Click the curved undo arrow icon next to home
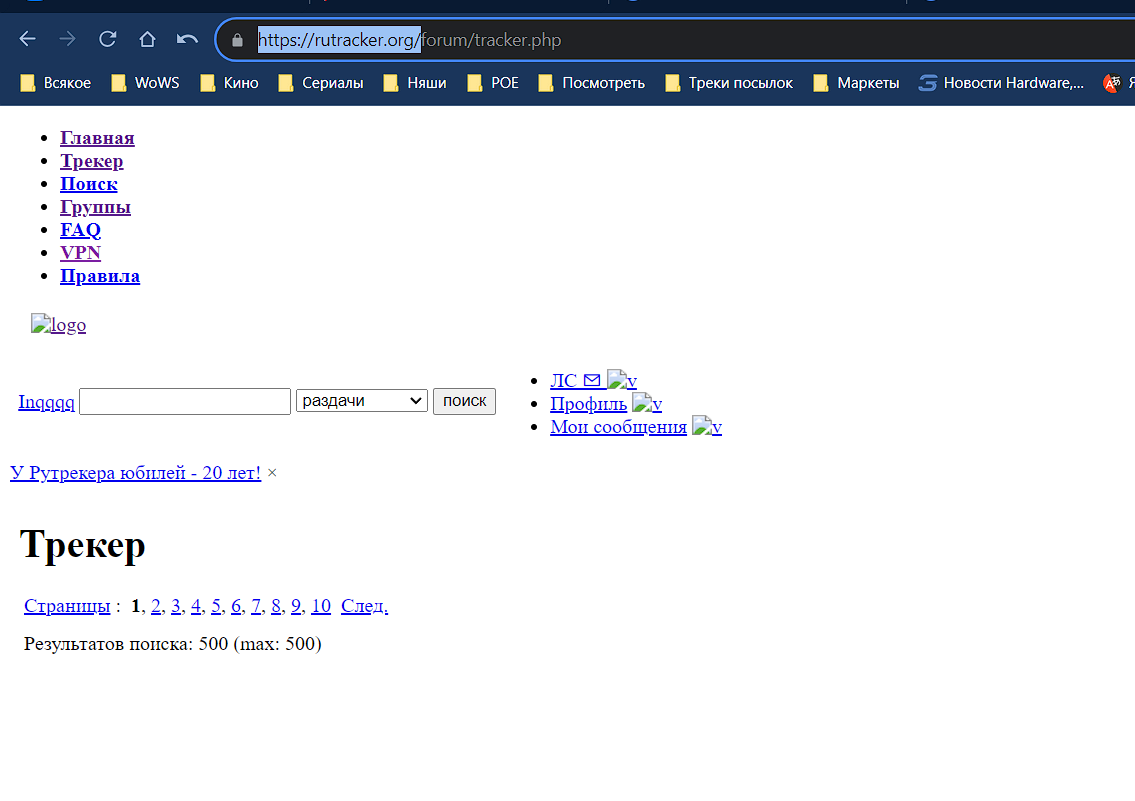Screen dimensions: 1135x801 coord(187,40)
